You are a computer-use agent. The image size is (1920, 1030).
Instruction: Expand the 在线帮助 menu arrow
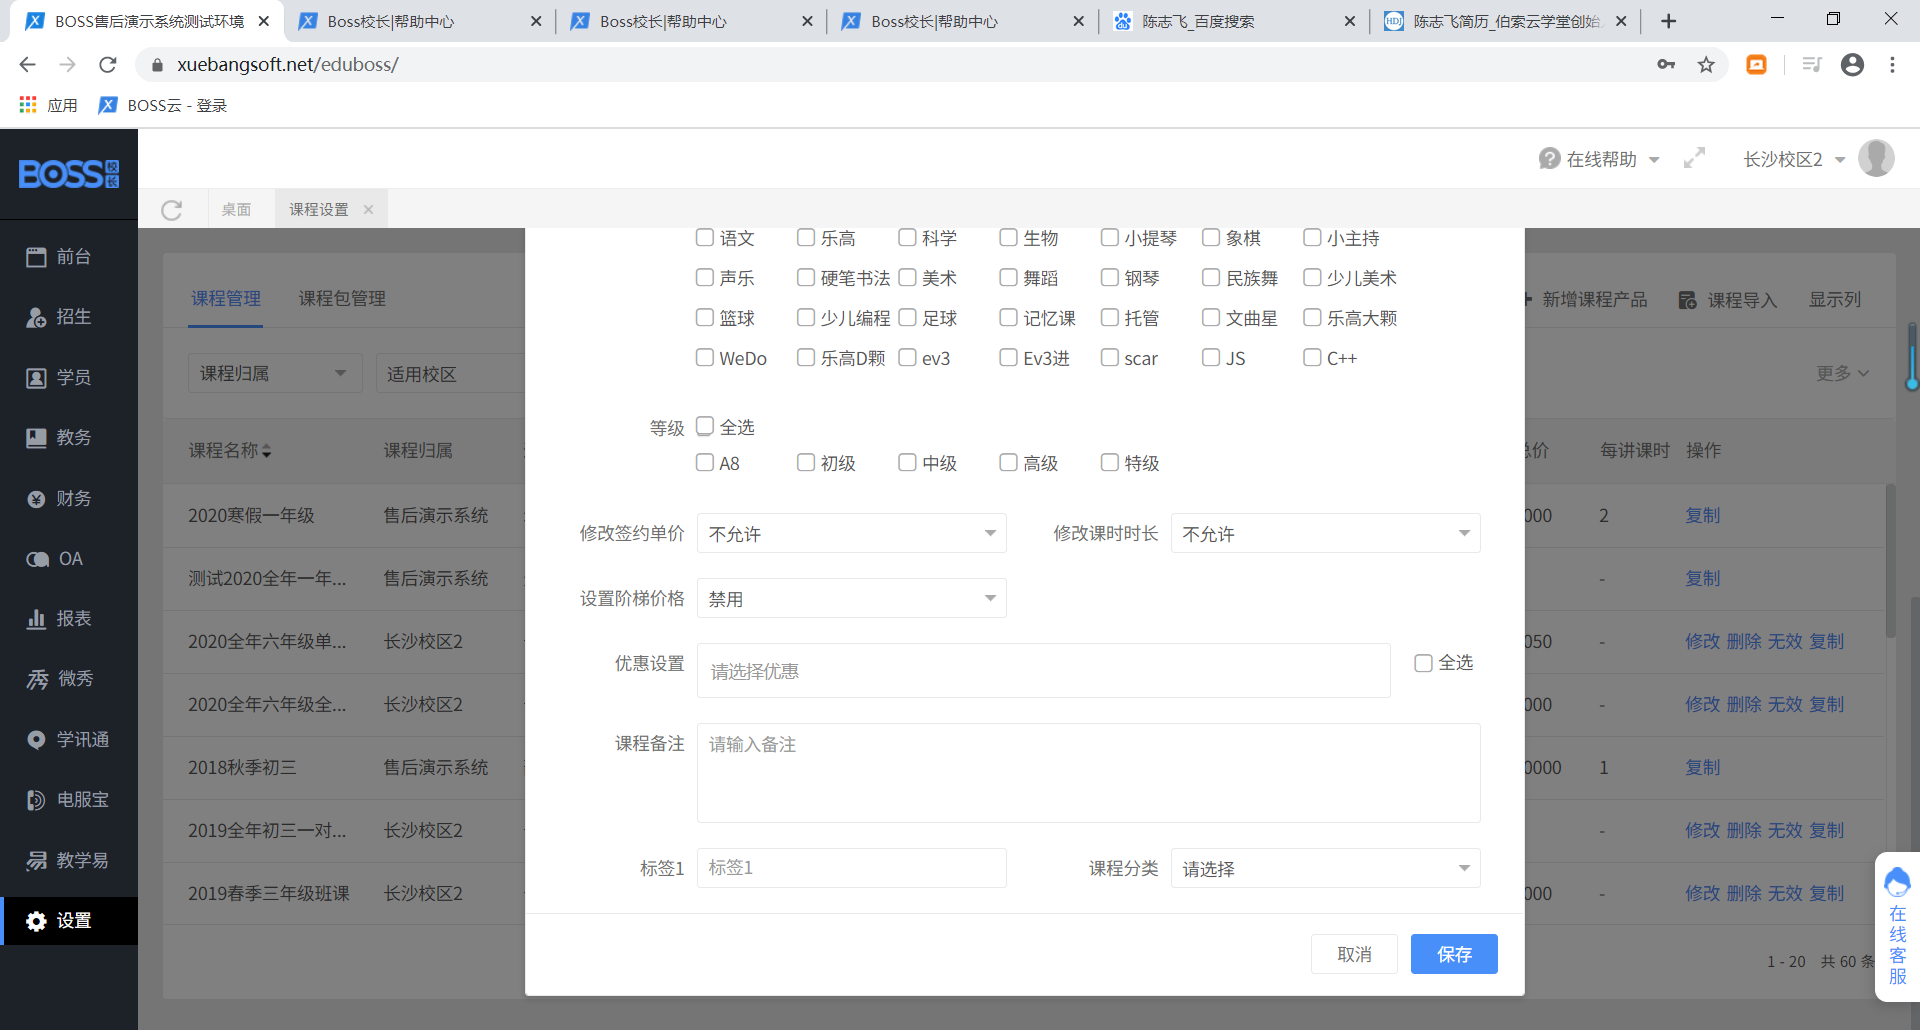pyautogui.click(x=1654, y=160)
